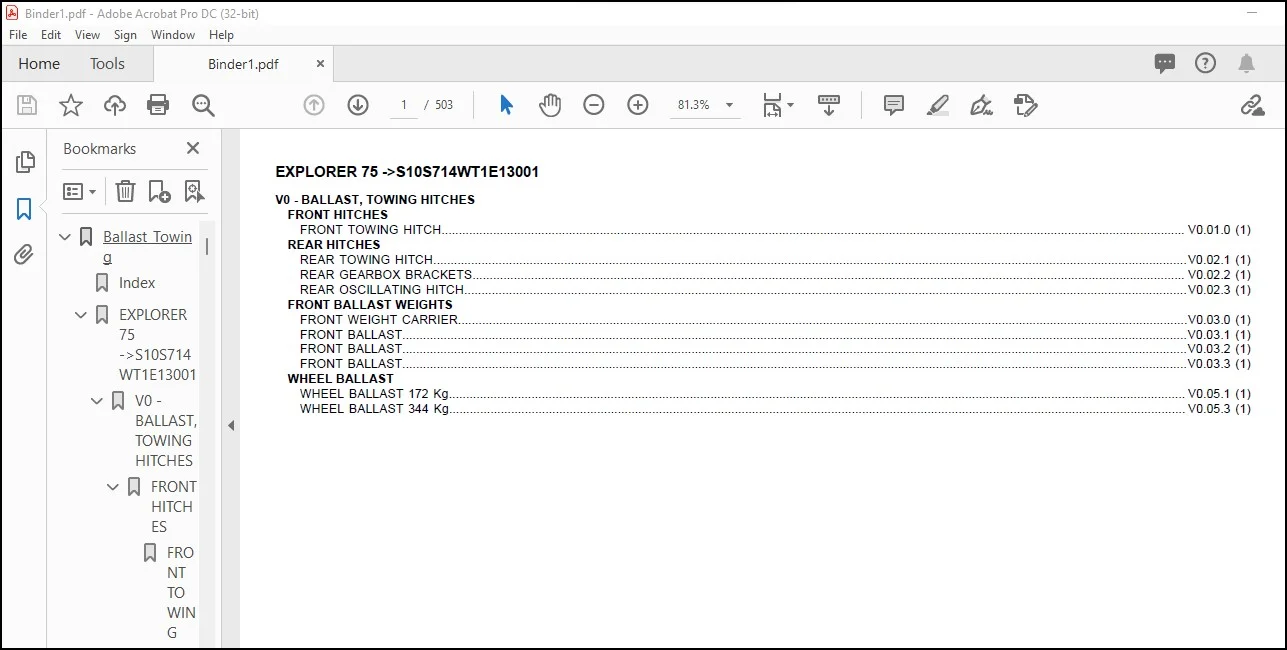Select the Ballast Towing bookmark
Image resolution: width=1287 pixels, height=650 pixels.
click(148, 247)
